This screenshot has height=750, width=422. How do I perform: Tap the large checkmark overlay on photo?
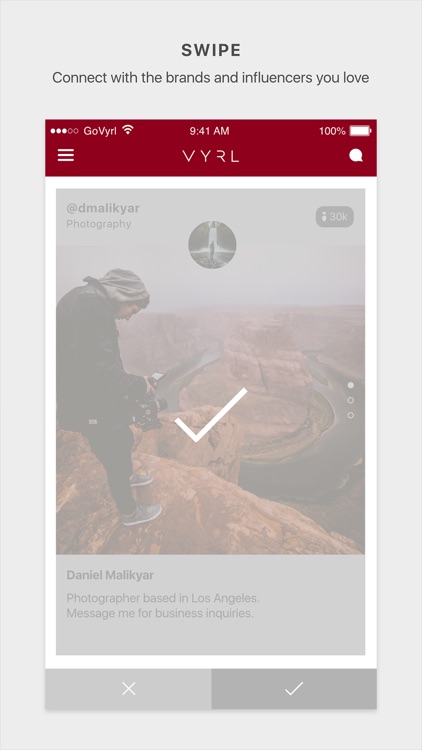coord(211,415)
